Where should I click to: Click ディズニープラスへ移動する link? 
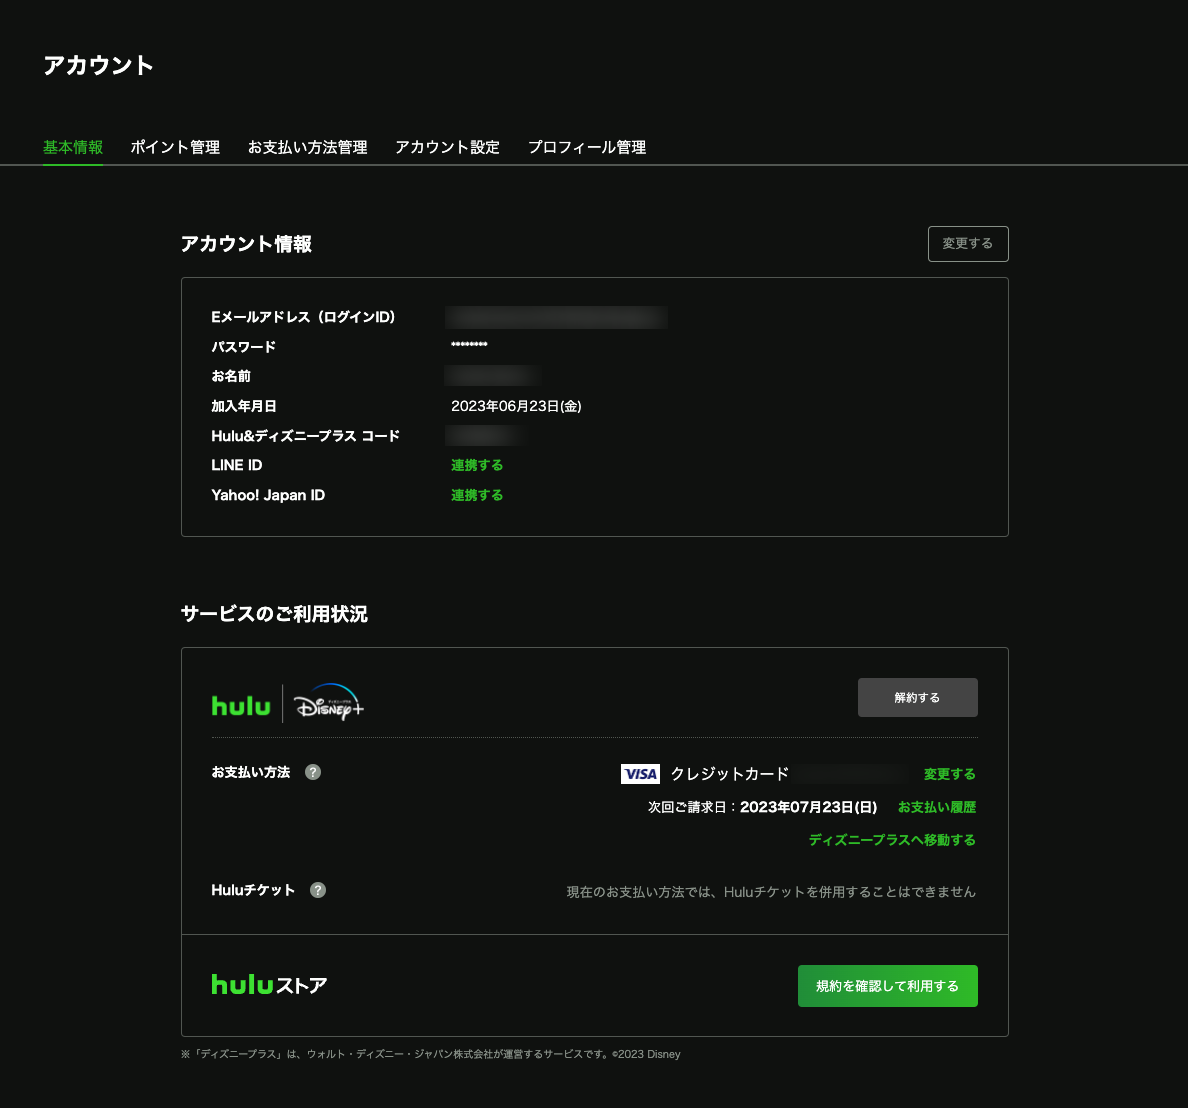(892, 840)
